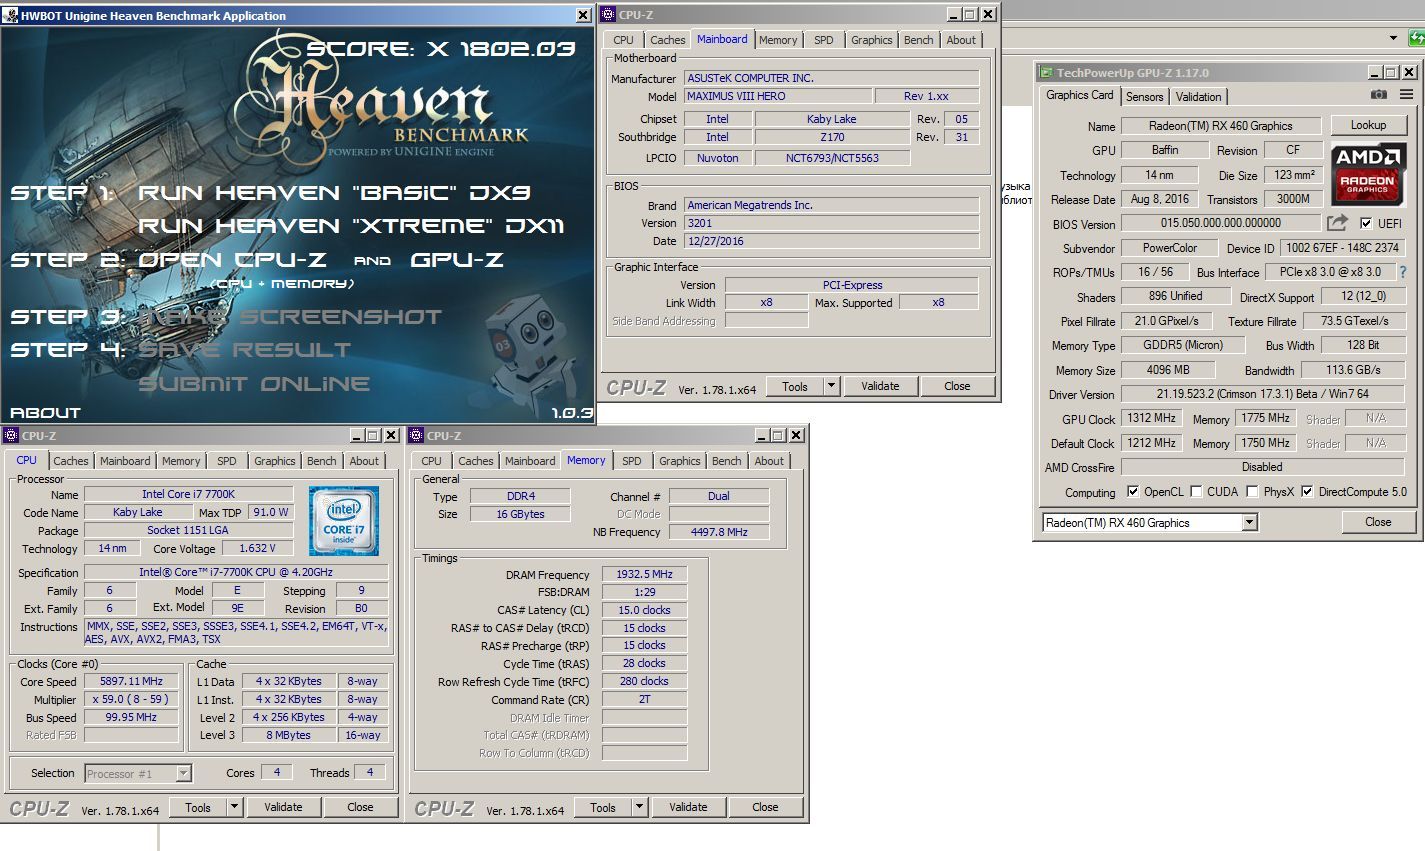Open SPD tab in Mainboard CPU-Z window
This screenshot has height=851, width=1425.
tap(823, 40)
